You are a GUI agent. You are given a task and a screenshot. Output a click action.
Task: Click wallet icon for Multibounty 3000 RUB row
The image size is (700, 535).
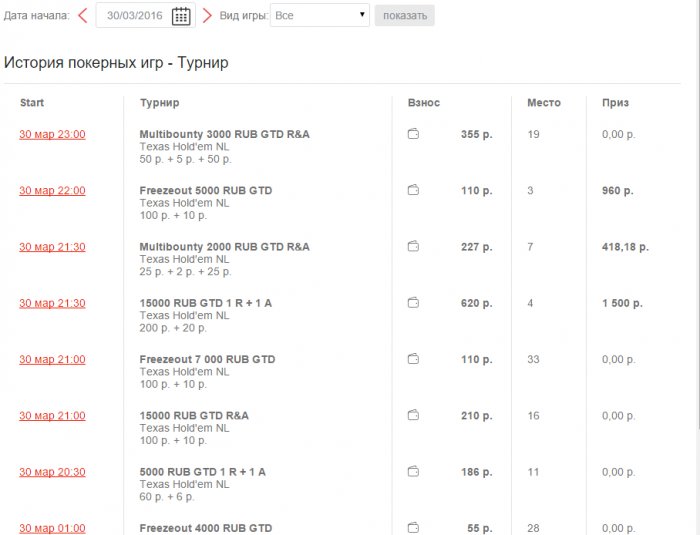(413, 134)
